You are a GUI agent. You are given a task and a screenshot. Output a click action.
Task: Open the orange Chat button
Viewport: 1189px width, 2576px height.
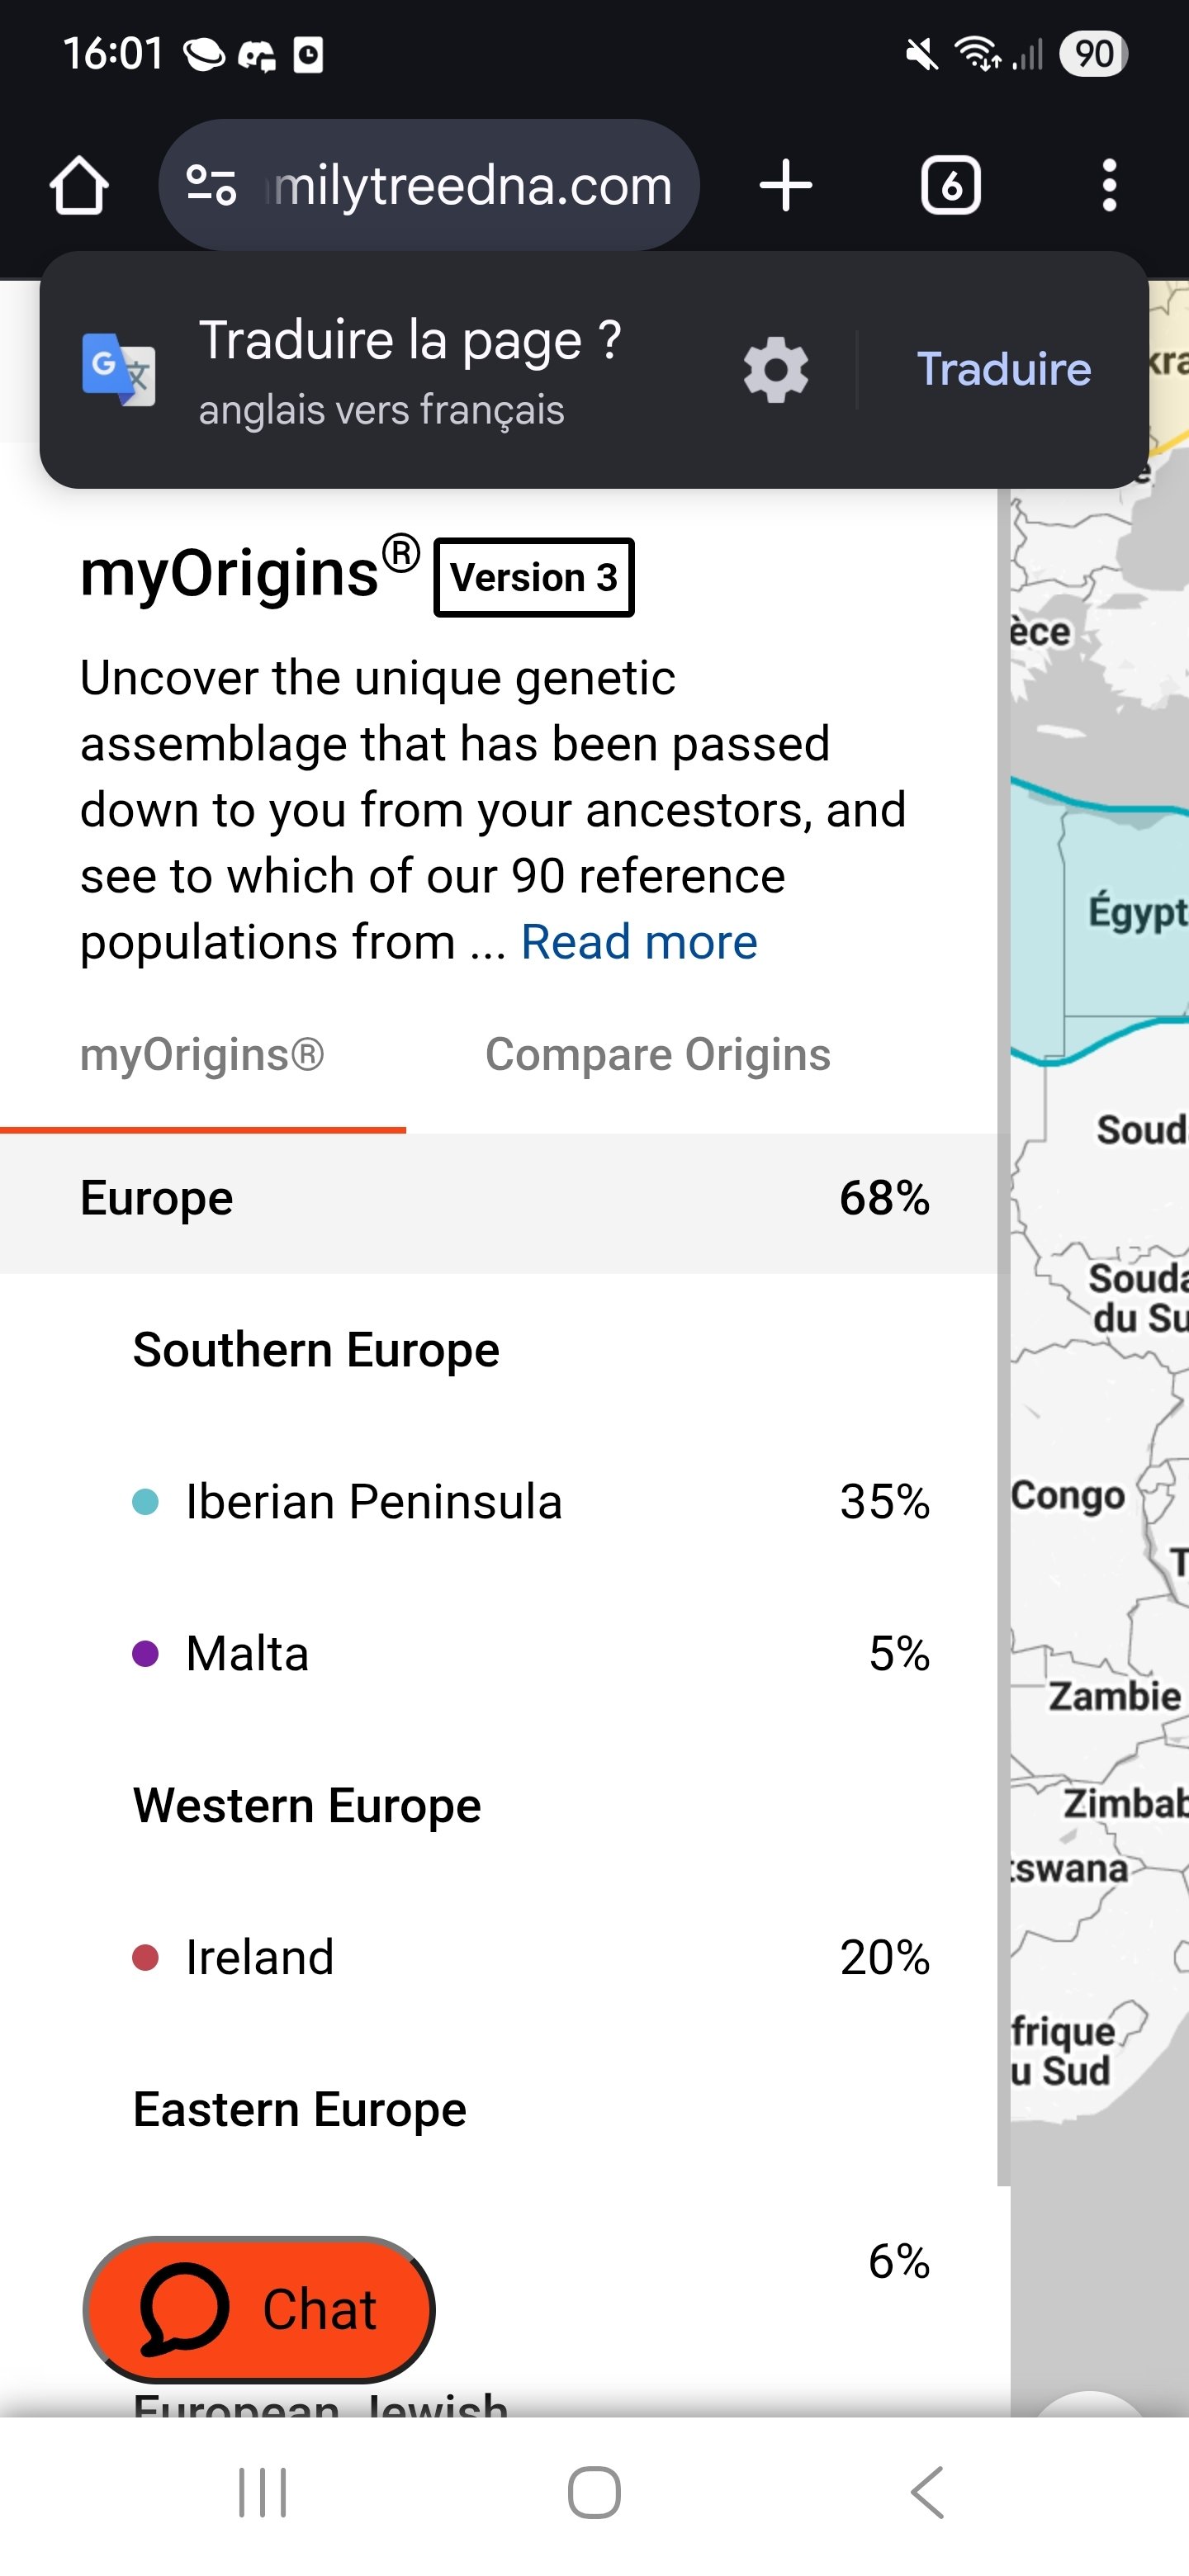pyautogui.click(x=259, y=2309)
